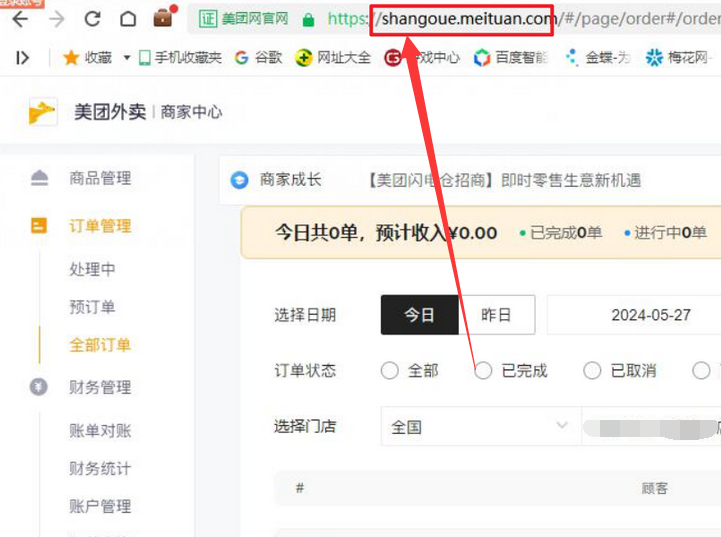
Task: Open the 处理中 orders submenu
Action: pos(92,269)
